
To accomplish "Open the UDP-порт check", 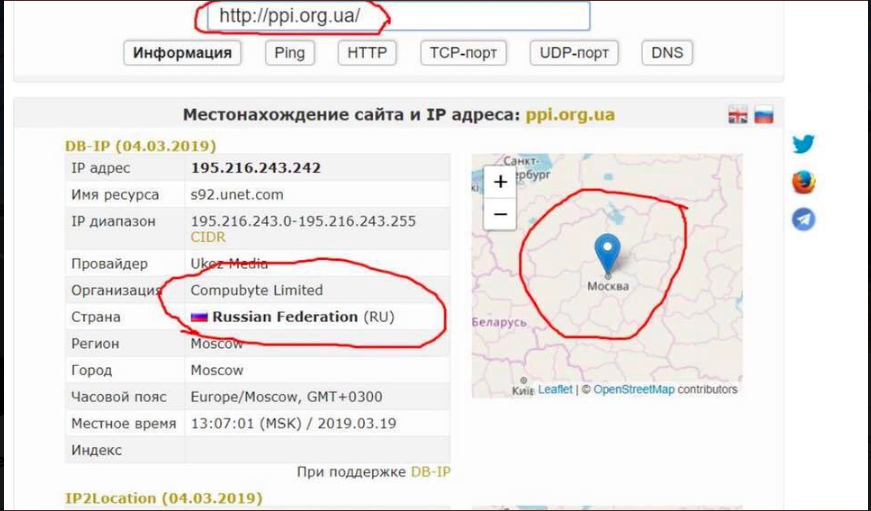I will point(574,53).
